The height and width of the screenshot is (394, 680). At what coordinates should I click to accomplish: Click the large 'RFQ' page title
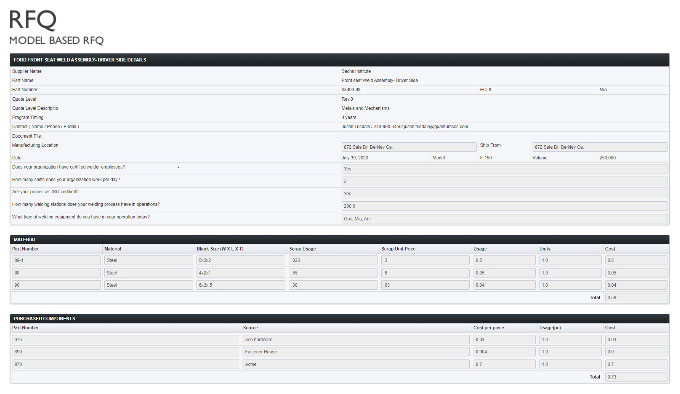tap(33, 20)
